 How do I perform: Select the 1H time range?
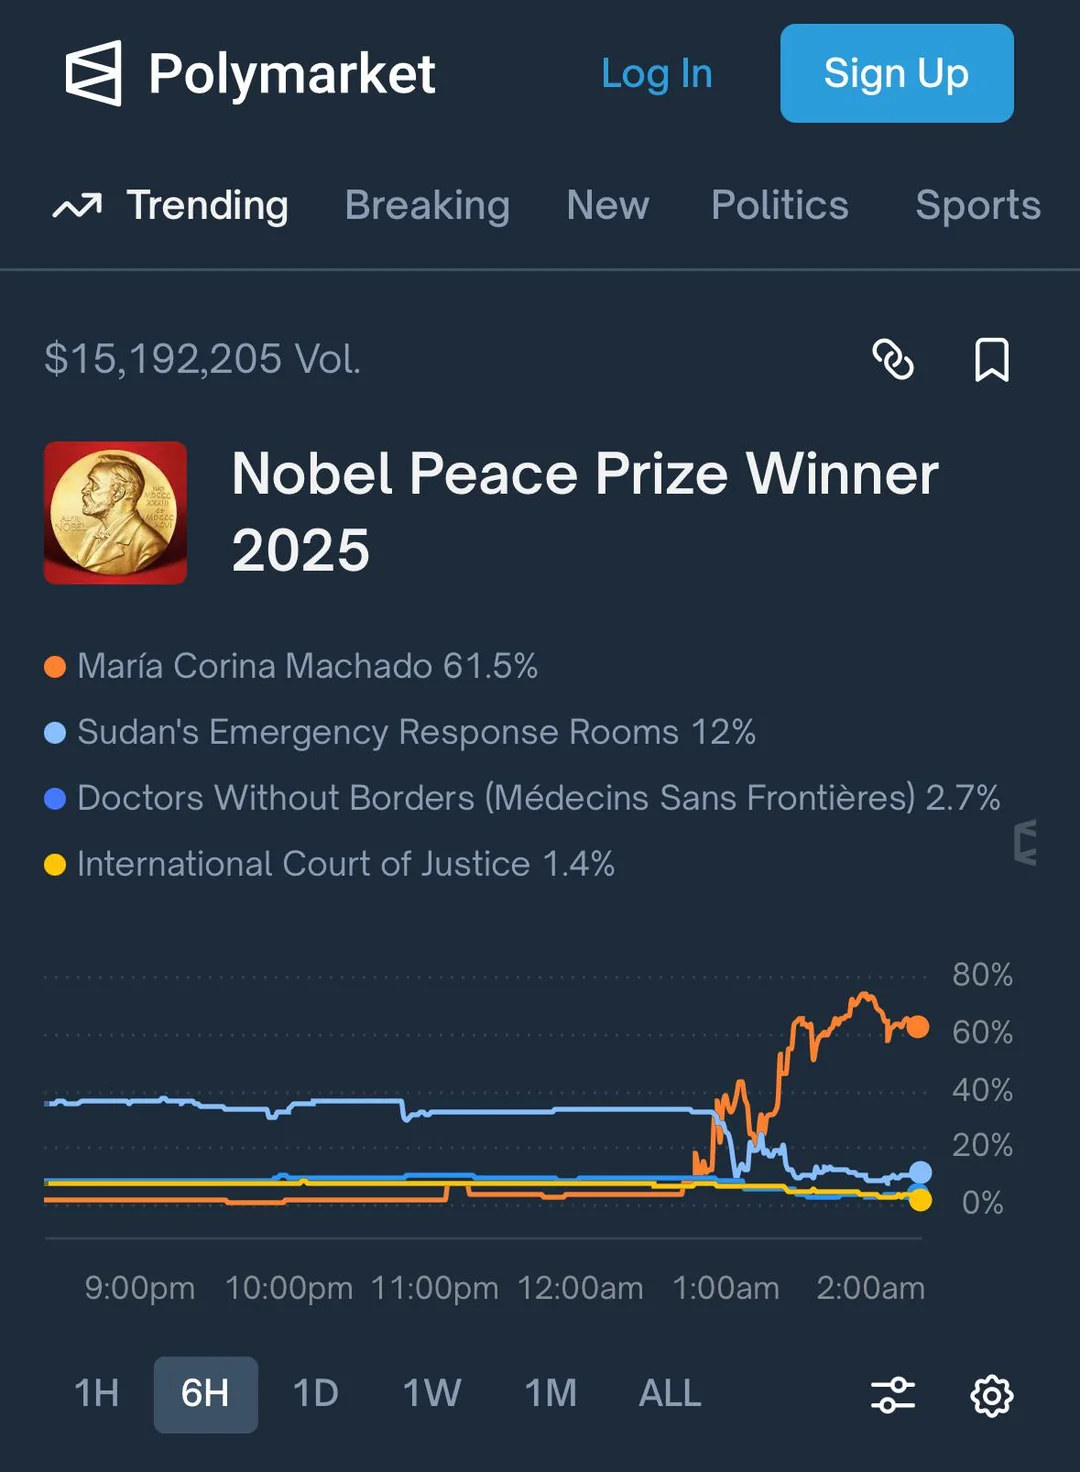point(96,1393)
